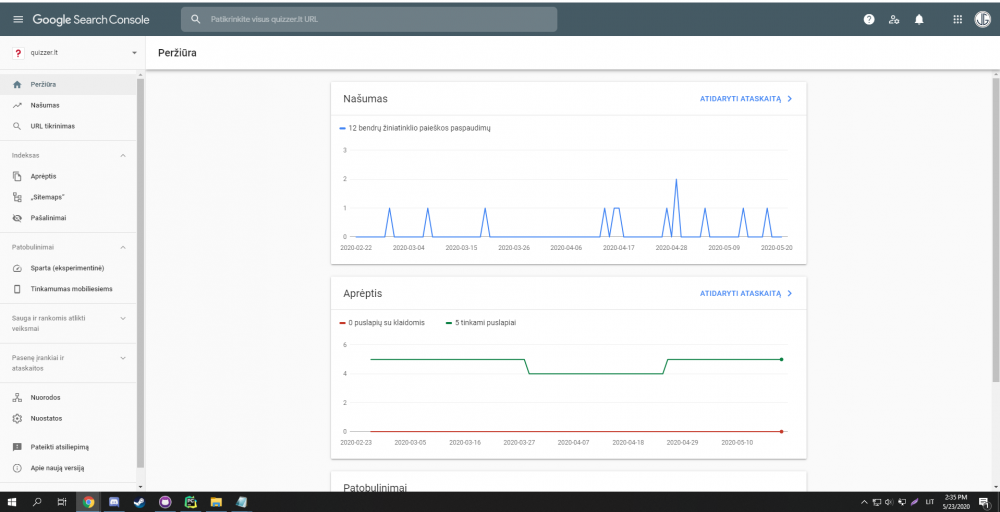Open Pašalinimai in sidebar

pyautogui.click(x=68, y=218)
